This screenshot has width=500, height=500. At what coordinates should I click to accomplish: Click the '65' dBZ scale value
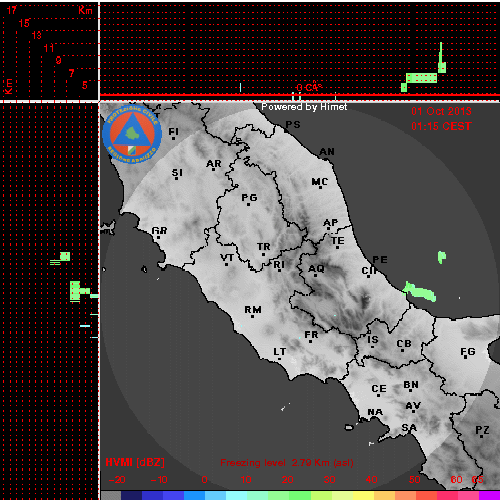[x=477, y=480]
